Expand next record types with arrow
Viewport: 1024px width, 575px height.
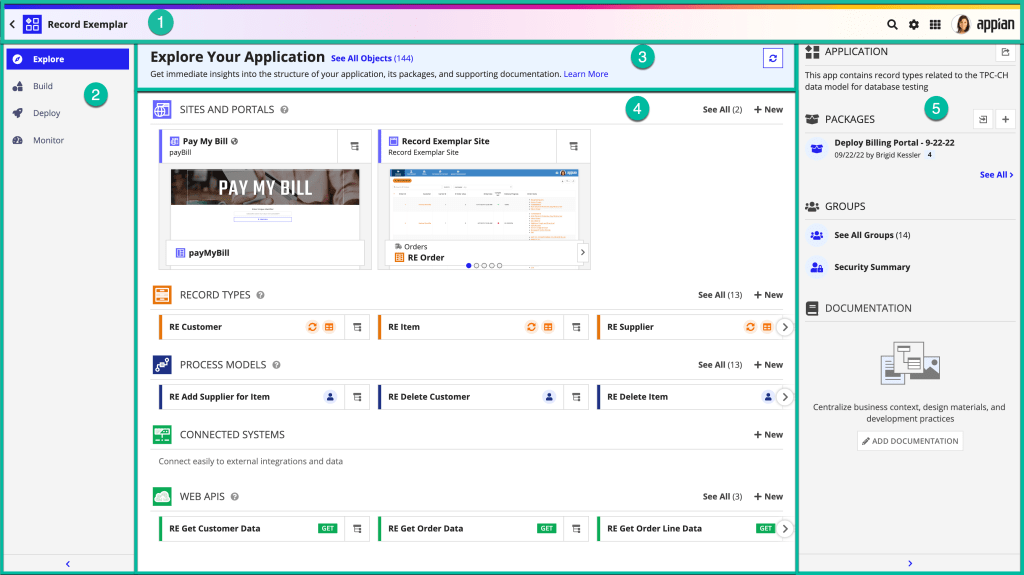(x=785, y=327)
